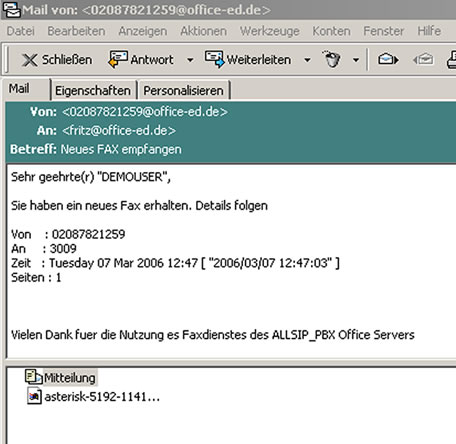This screenshot has height=444, width=456.
Task: Open next mail with envelope arrow icon
Action: point(388,60)
